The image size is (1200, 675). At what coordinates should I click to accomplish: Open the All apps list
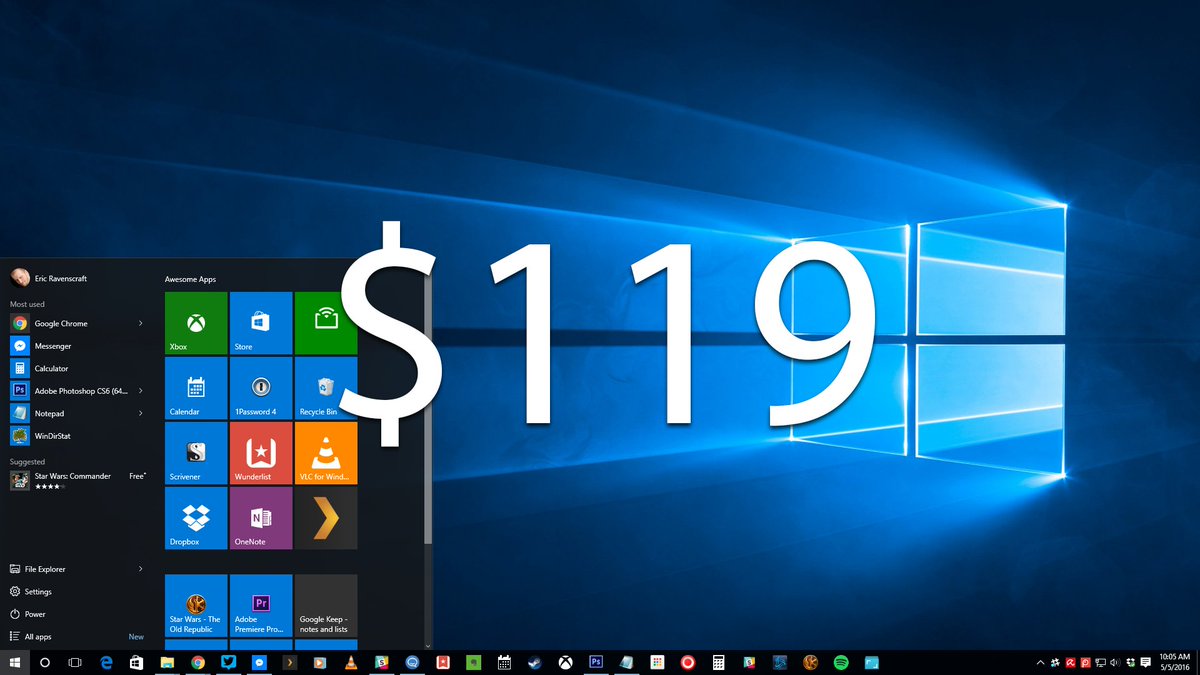coord(35,636)
